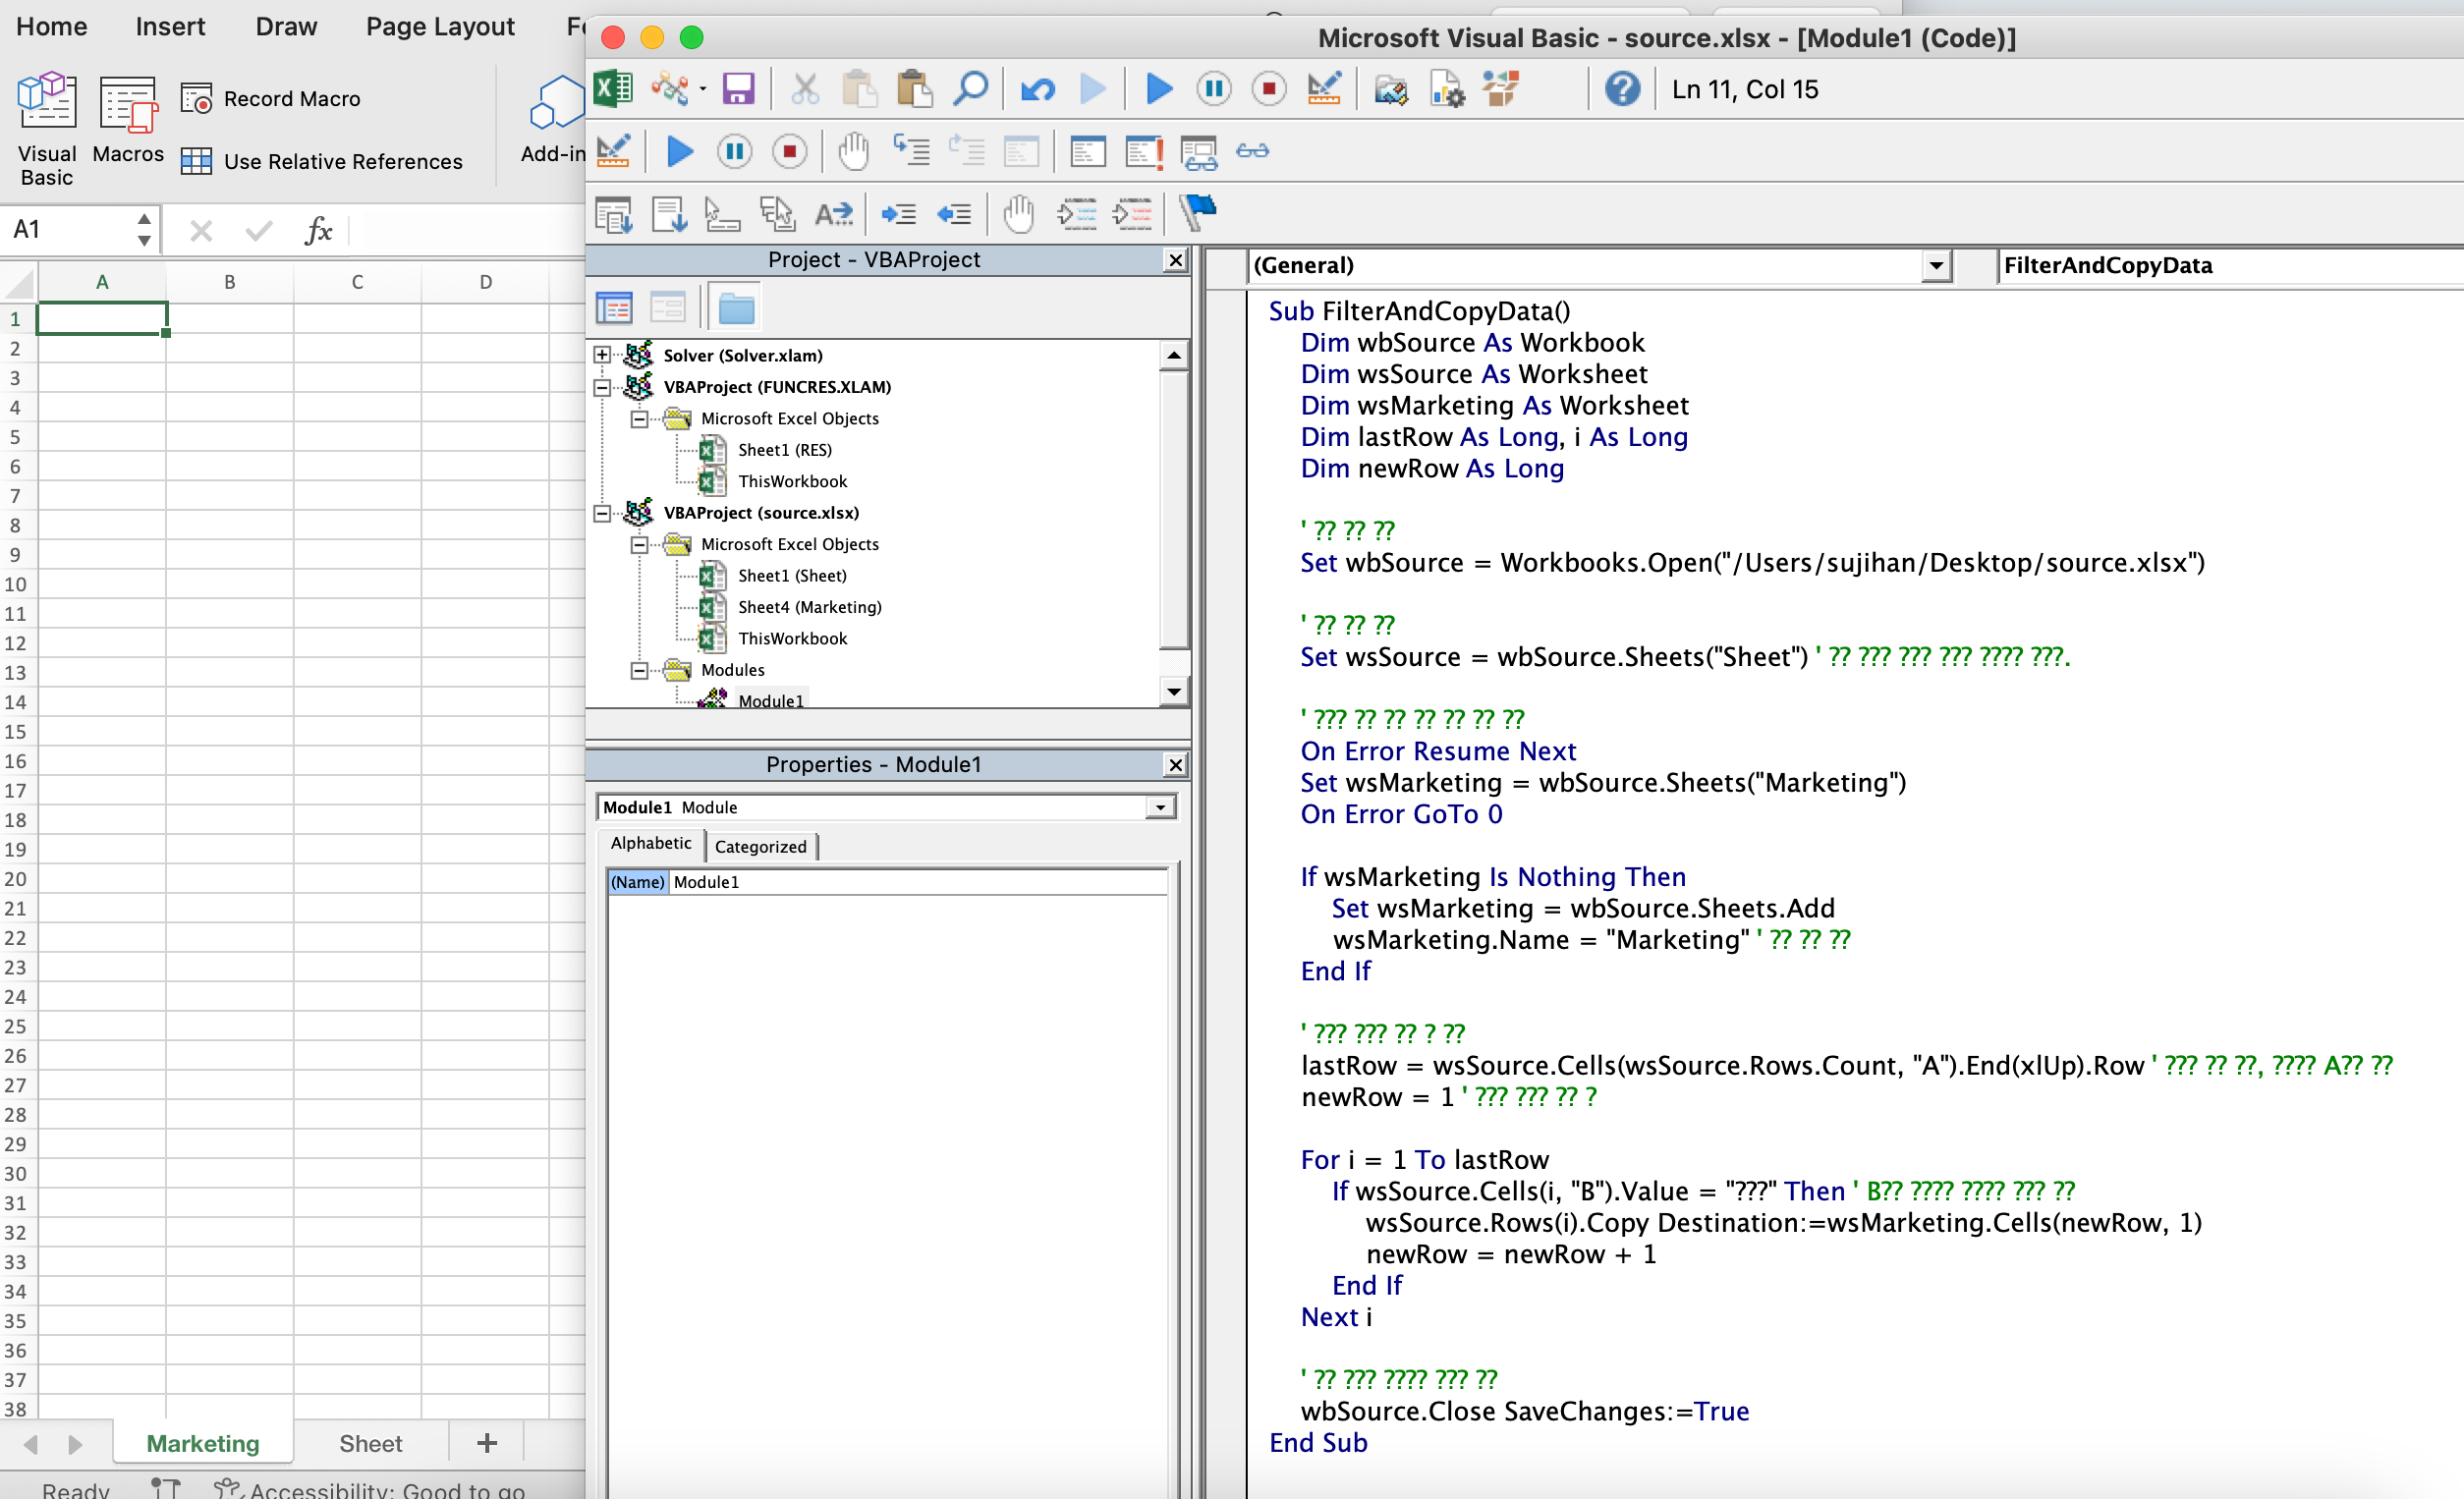
Task: Open the Watch Window icon
Action: (x=1198, y=152)
